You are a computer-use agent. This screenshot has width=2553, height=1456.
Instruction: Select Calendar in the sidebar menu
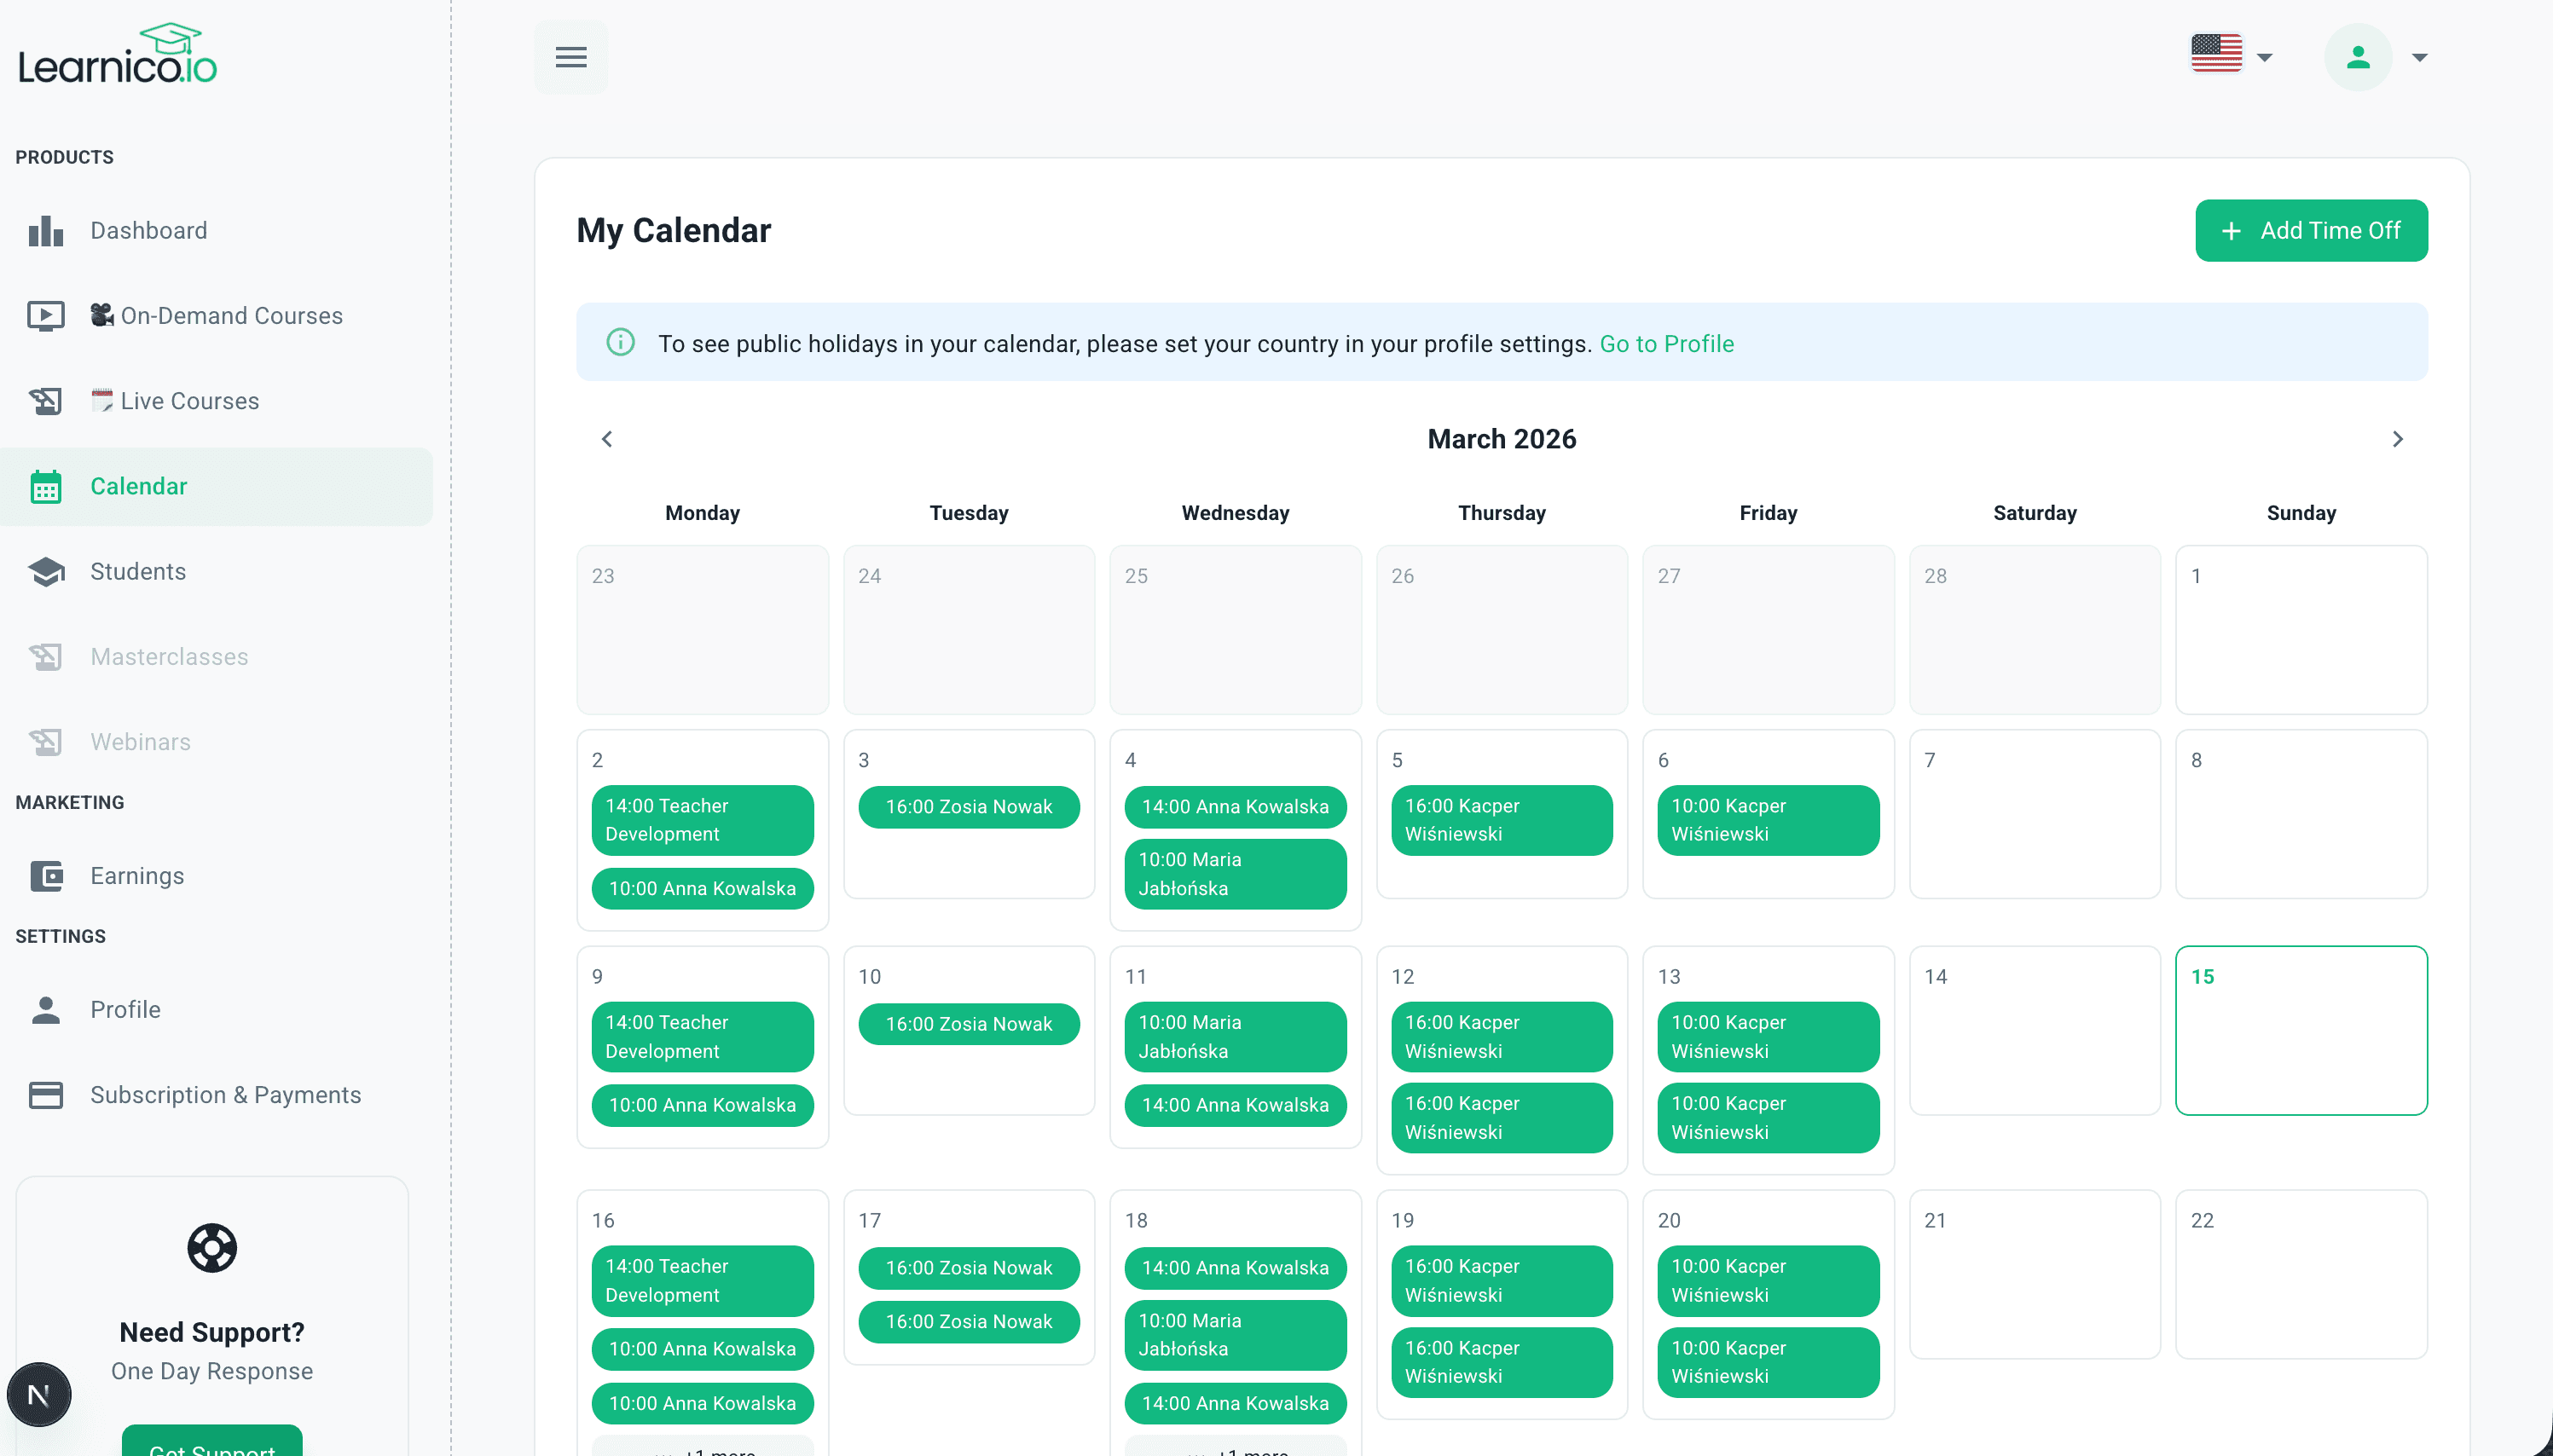pos(139,487)
